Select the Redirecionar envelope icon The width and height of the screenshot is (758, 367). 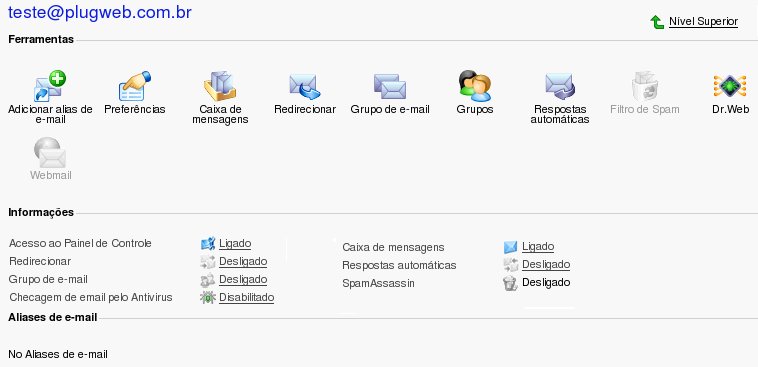305,86
